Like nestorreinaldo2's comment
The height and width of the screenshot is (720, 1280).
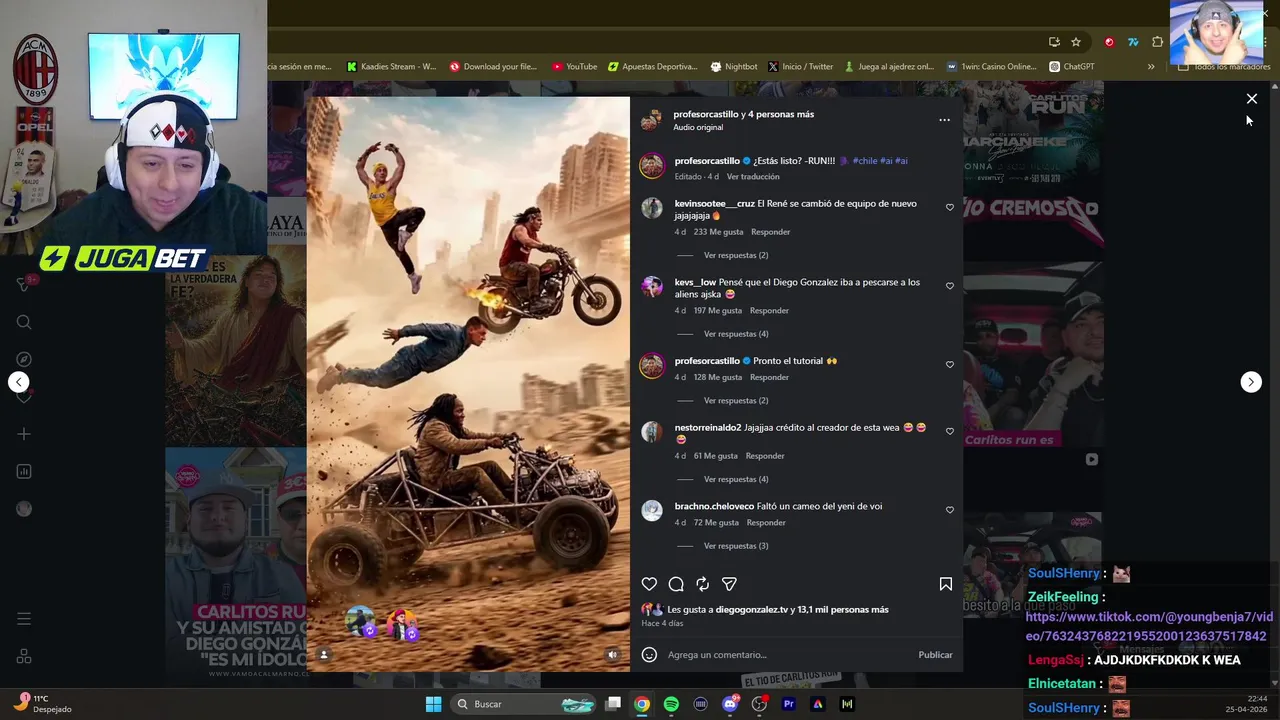(950, 431)
